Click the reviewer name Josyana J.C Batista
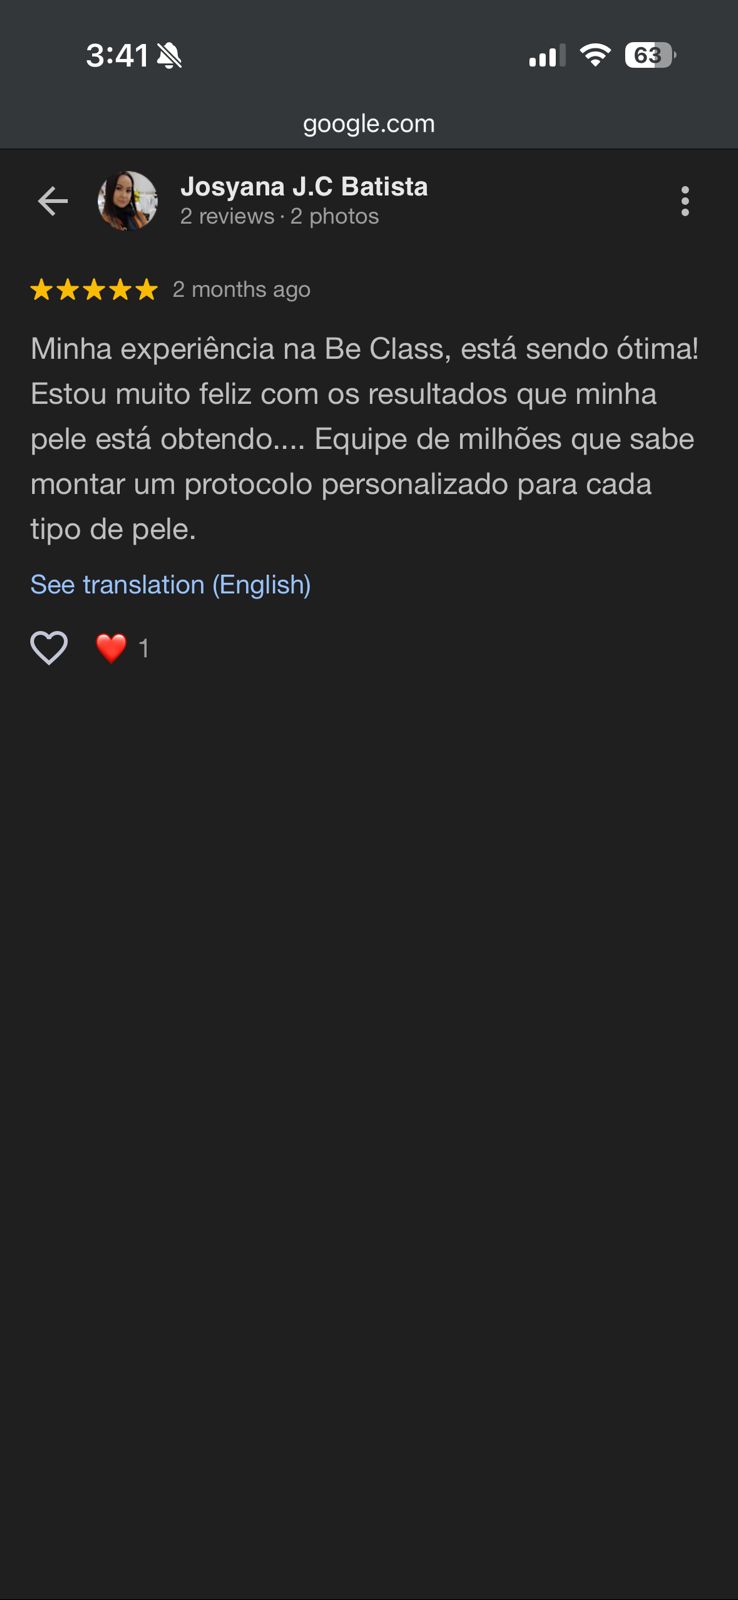 pyautogui.click(x=304, y=187)
